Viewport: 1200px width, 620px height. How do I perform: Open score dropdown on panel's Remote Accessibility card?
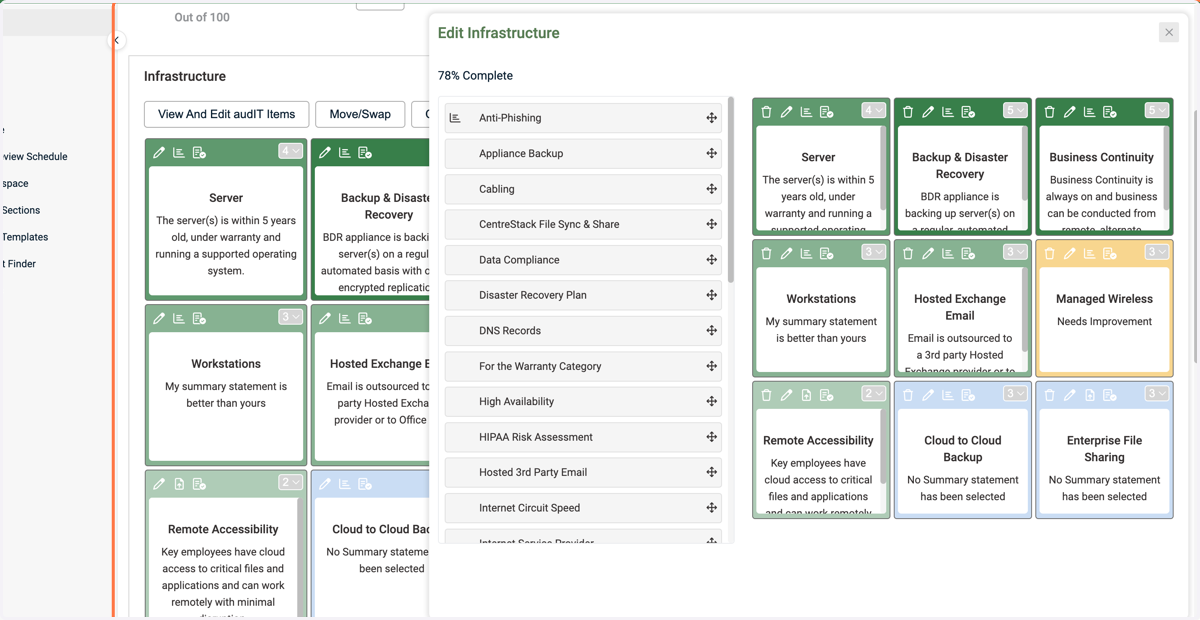874,394
